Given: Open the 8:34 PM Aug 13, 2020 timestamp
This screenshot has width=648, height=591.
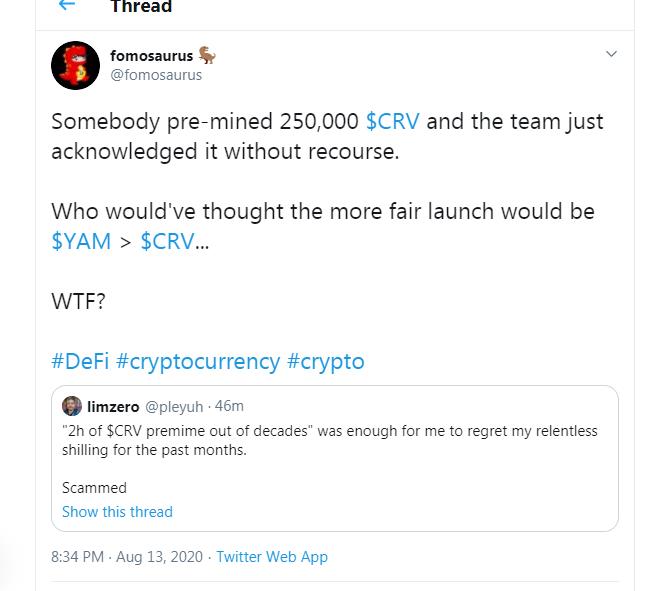Looking at the screenshot, I should coord(127,557).
